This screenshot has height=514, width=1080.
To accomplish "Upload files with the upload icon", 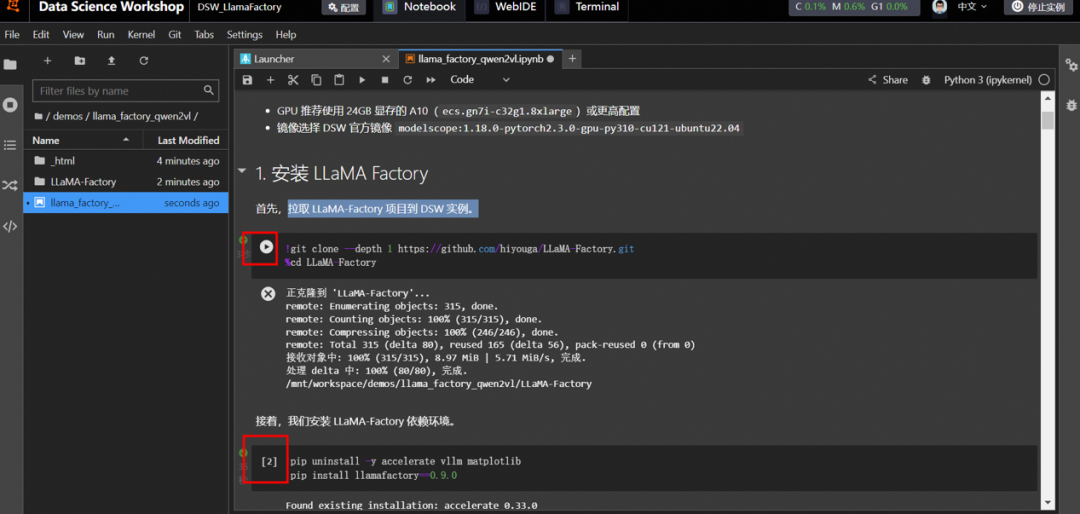I will (x=112, y=61).
